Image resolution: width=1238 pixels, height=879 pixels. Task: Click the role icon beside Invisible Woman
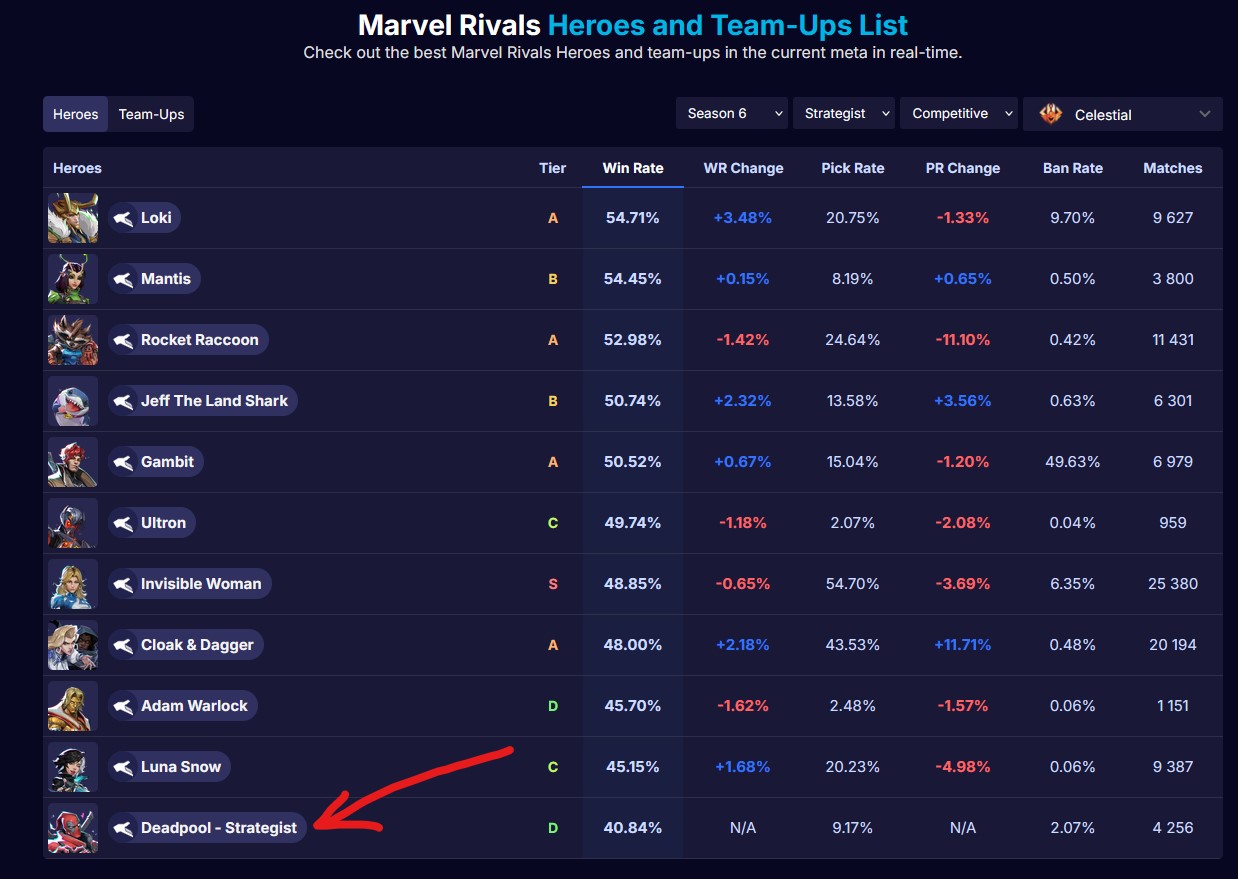pyautogui.click(x=123, y=584)
